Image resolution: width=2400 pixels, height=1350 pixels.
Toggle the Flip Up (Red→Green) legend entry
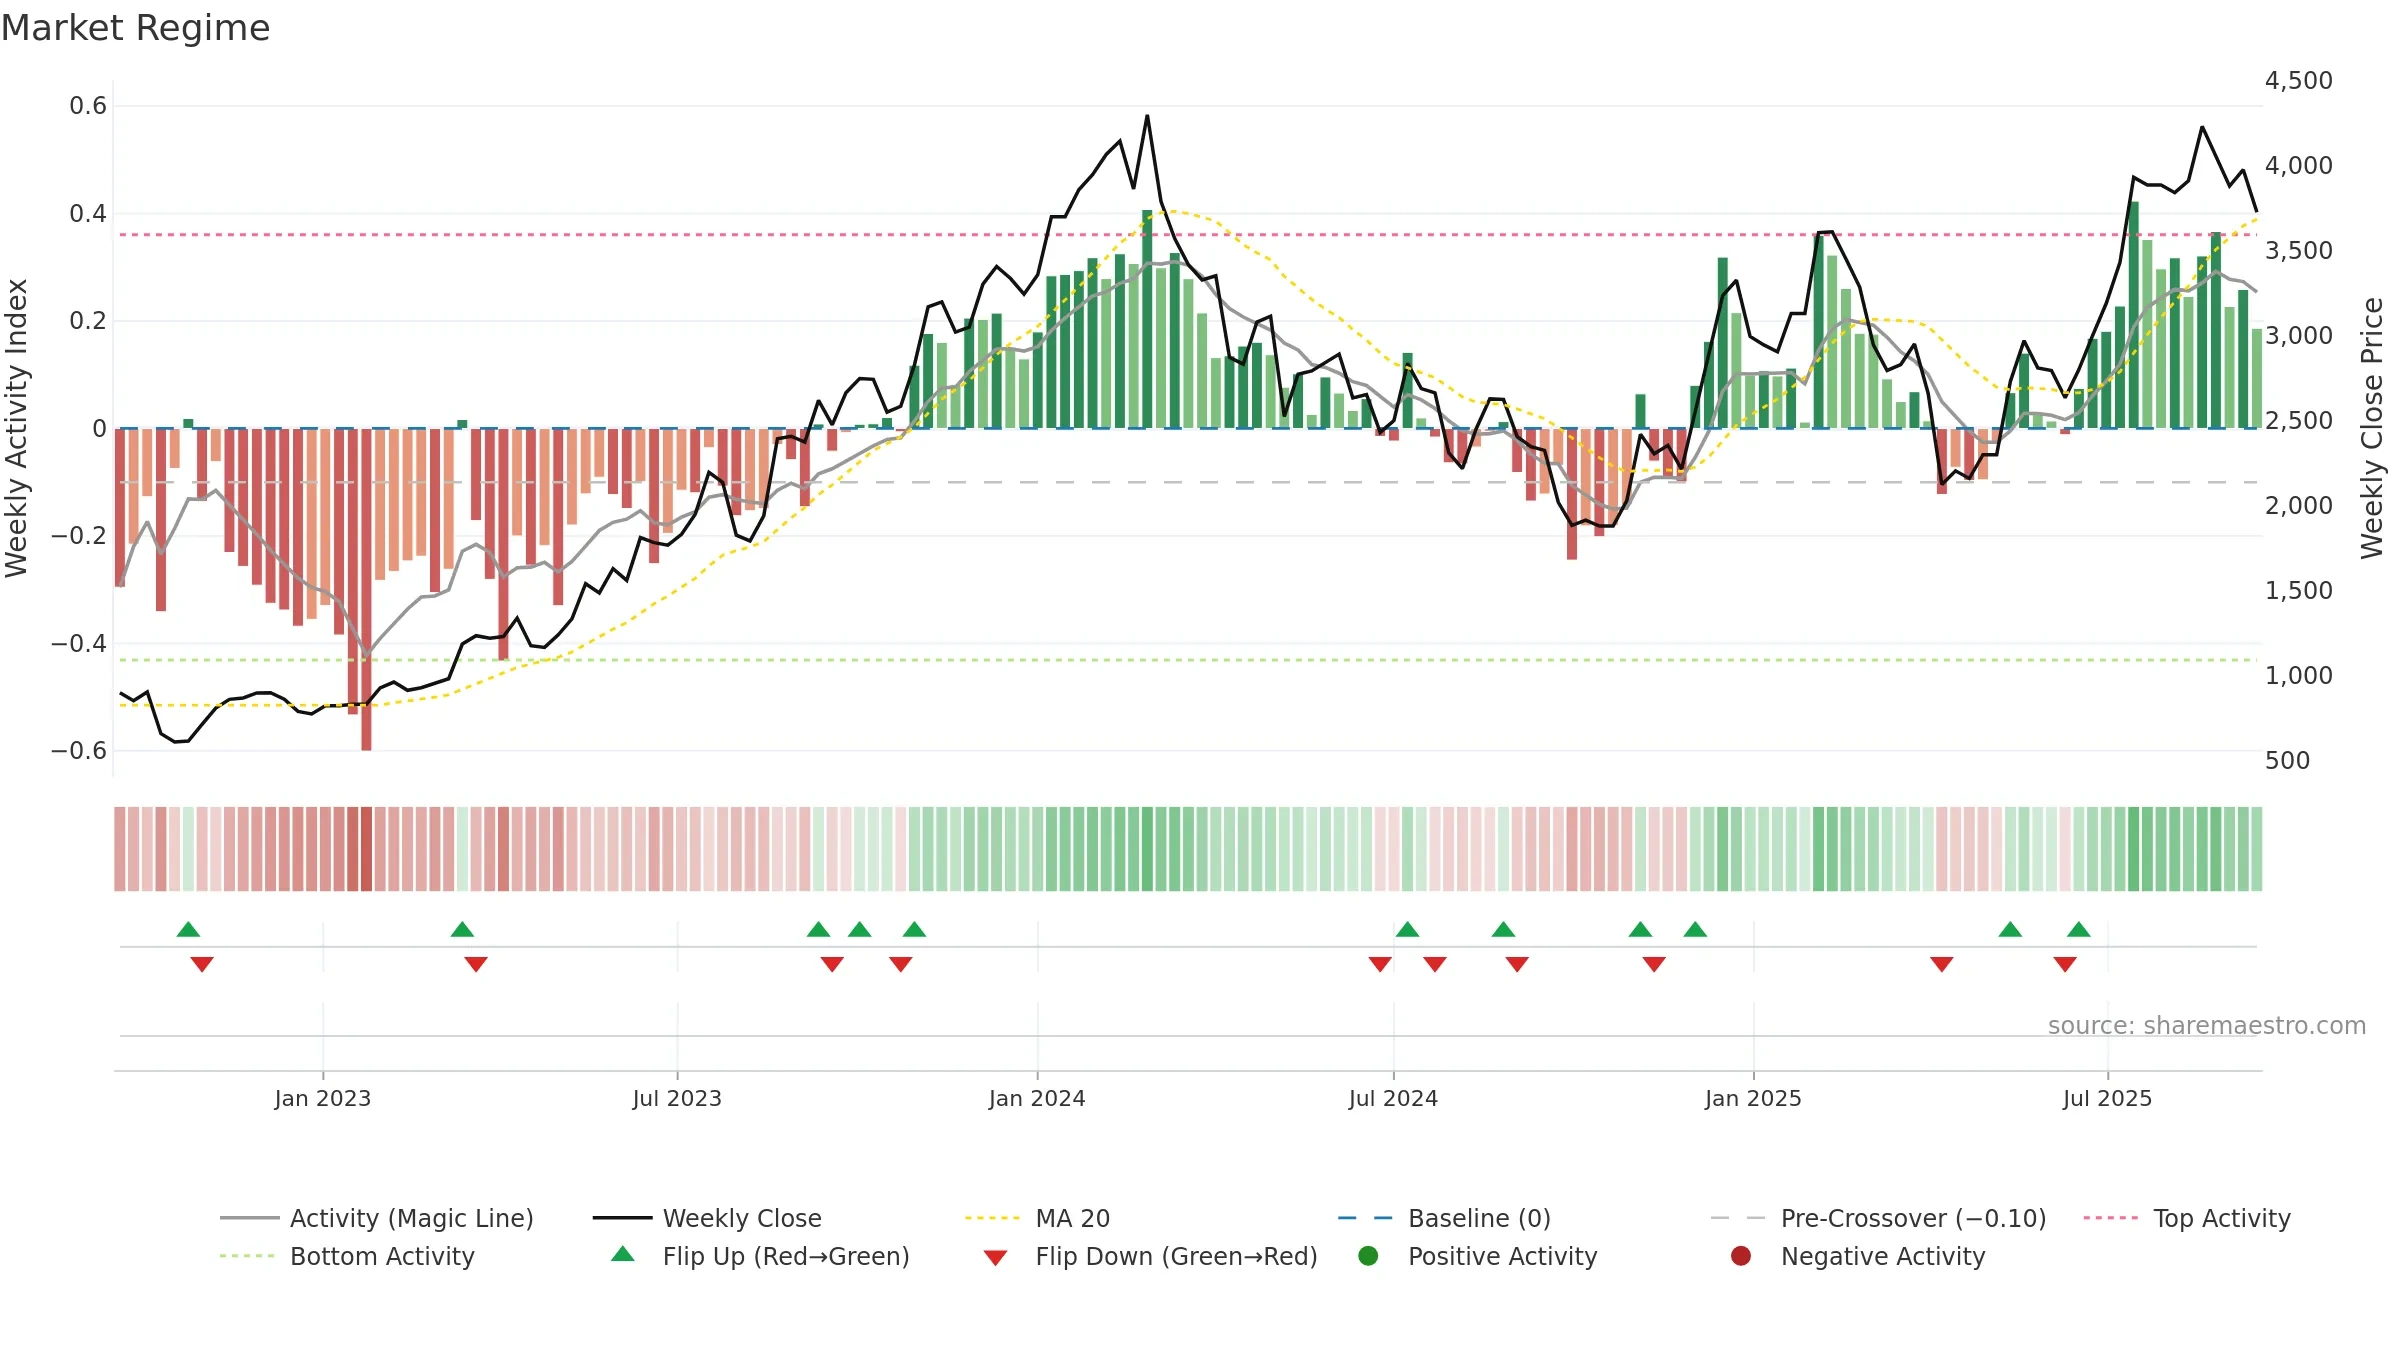click(760, 1256)
